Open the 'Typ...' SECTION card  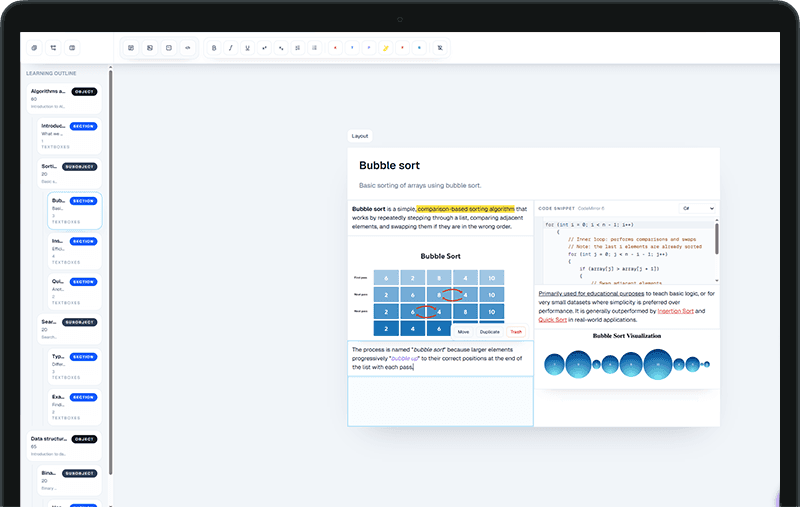[x=74, y=366]
